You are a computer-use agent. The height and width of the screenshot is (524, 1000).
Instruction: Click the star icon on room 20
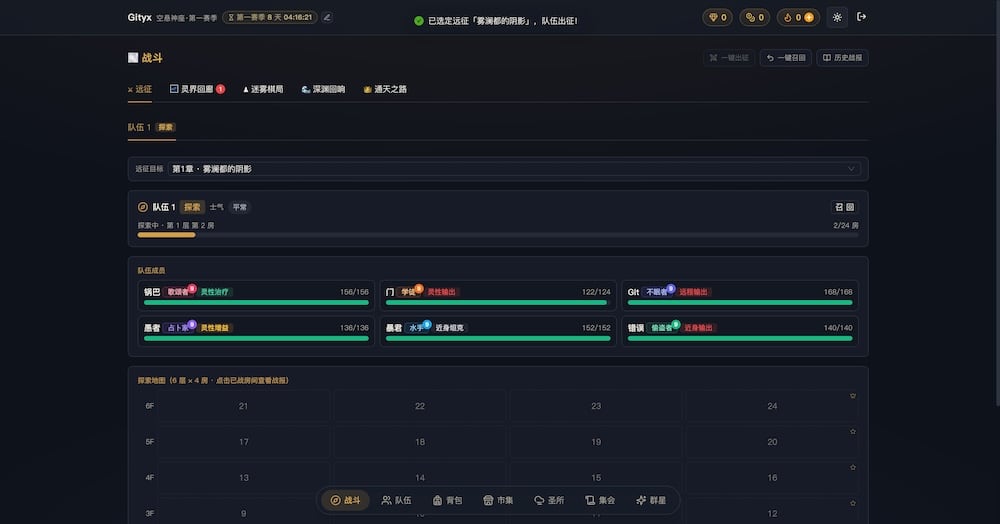point(853,432)
